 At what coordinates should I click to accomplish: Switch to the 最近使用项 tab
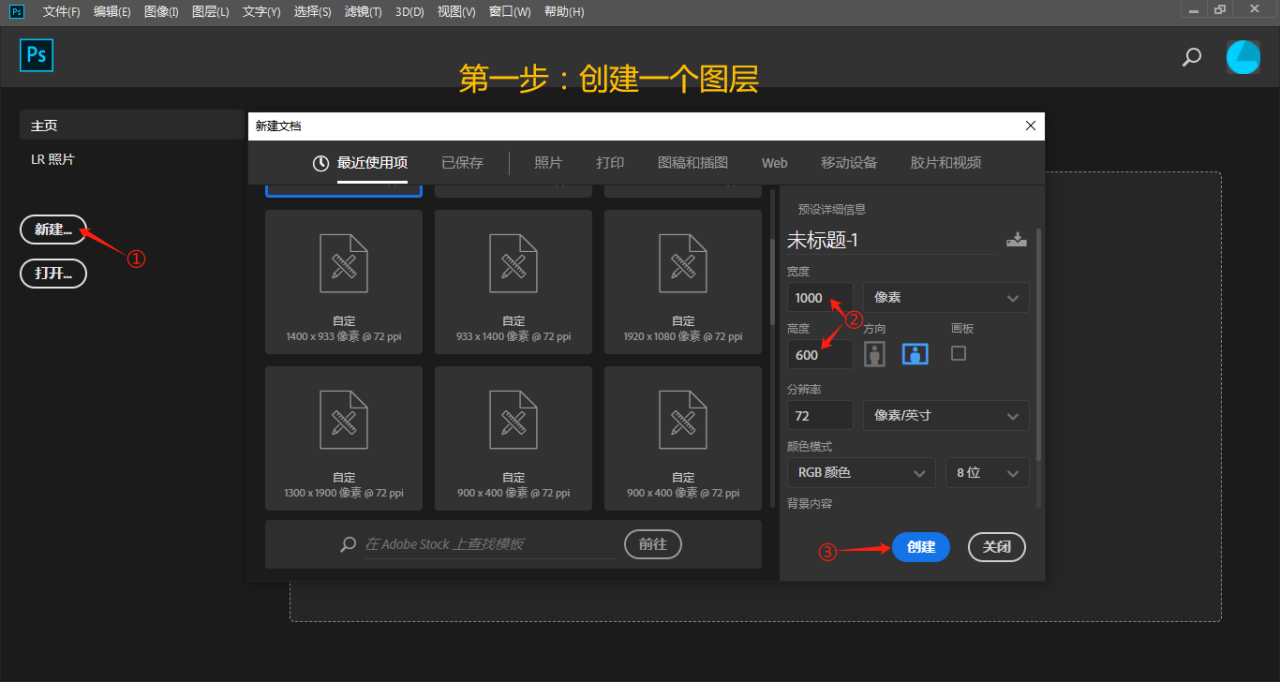coord(372,163)
